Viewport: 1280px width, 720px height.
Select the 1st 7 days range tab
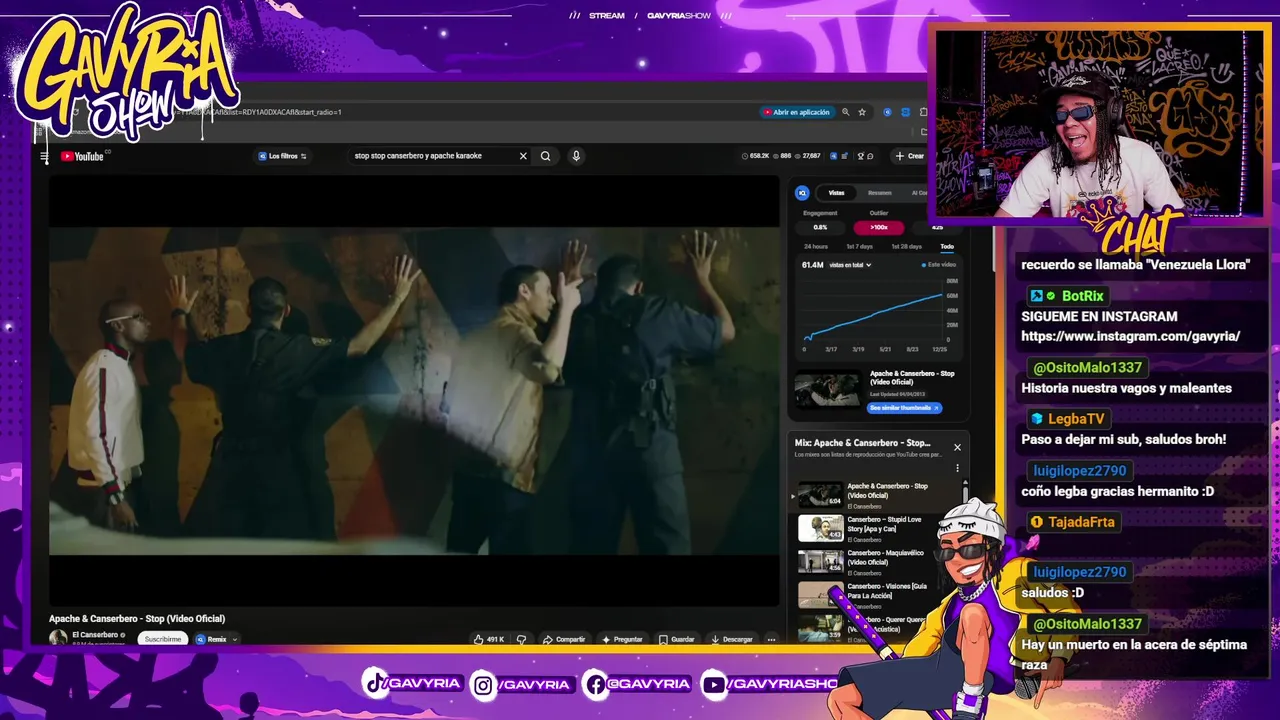(x=860, y=246)
